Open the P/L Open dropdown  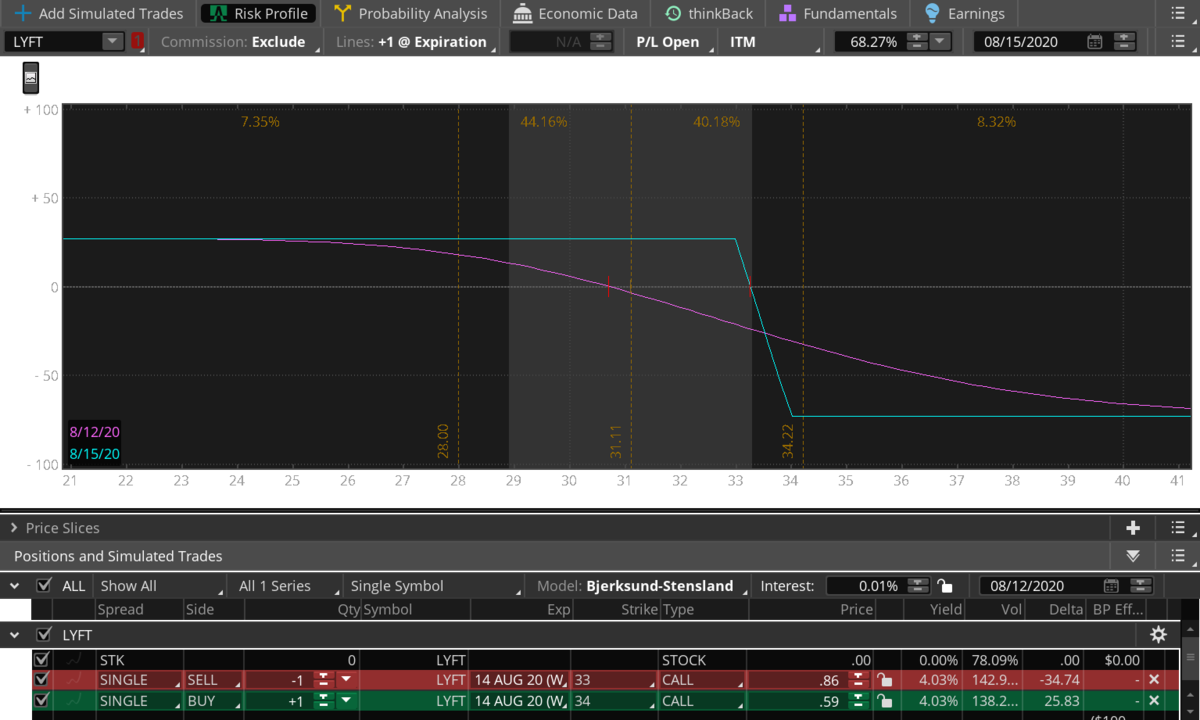(673, 42)
